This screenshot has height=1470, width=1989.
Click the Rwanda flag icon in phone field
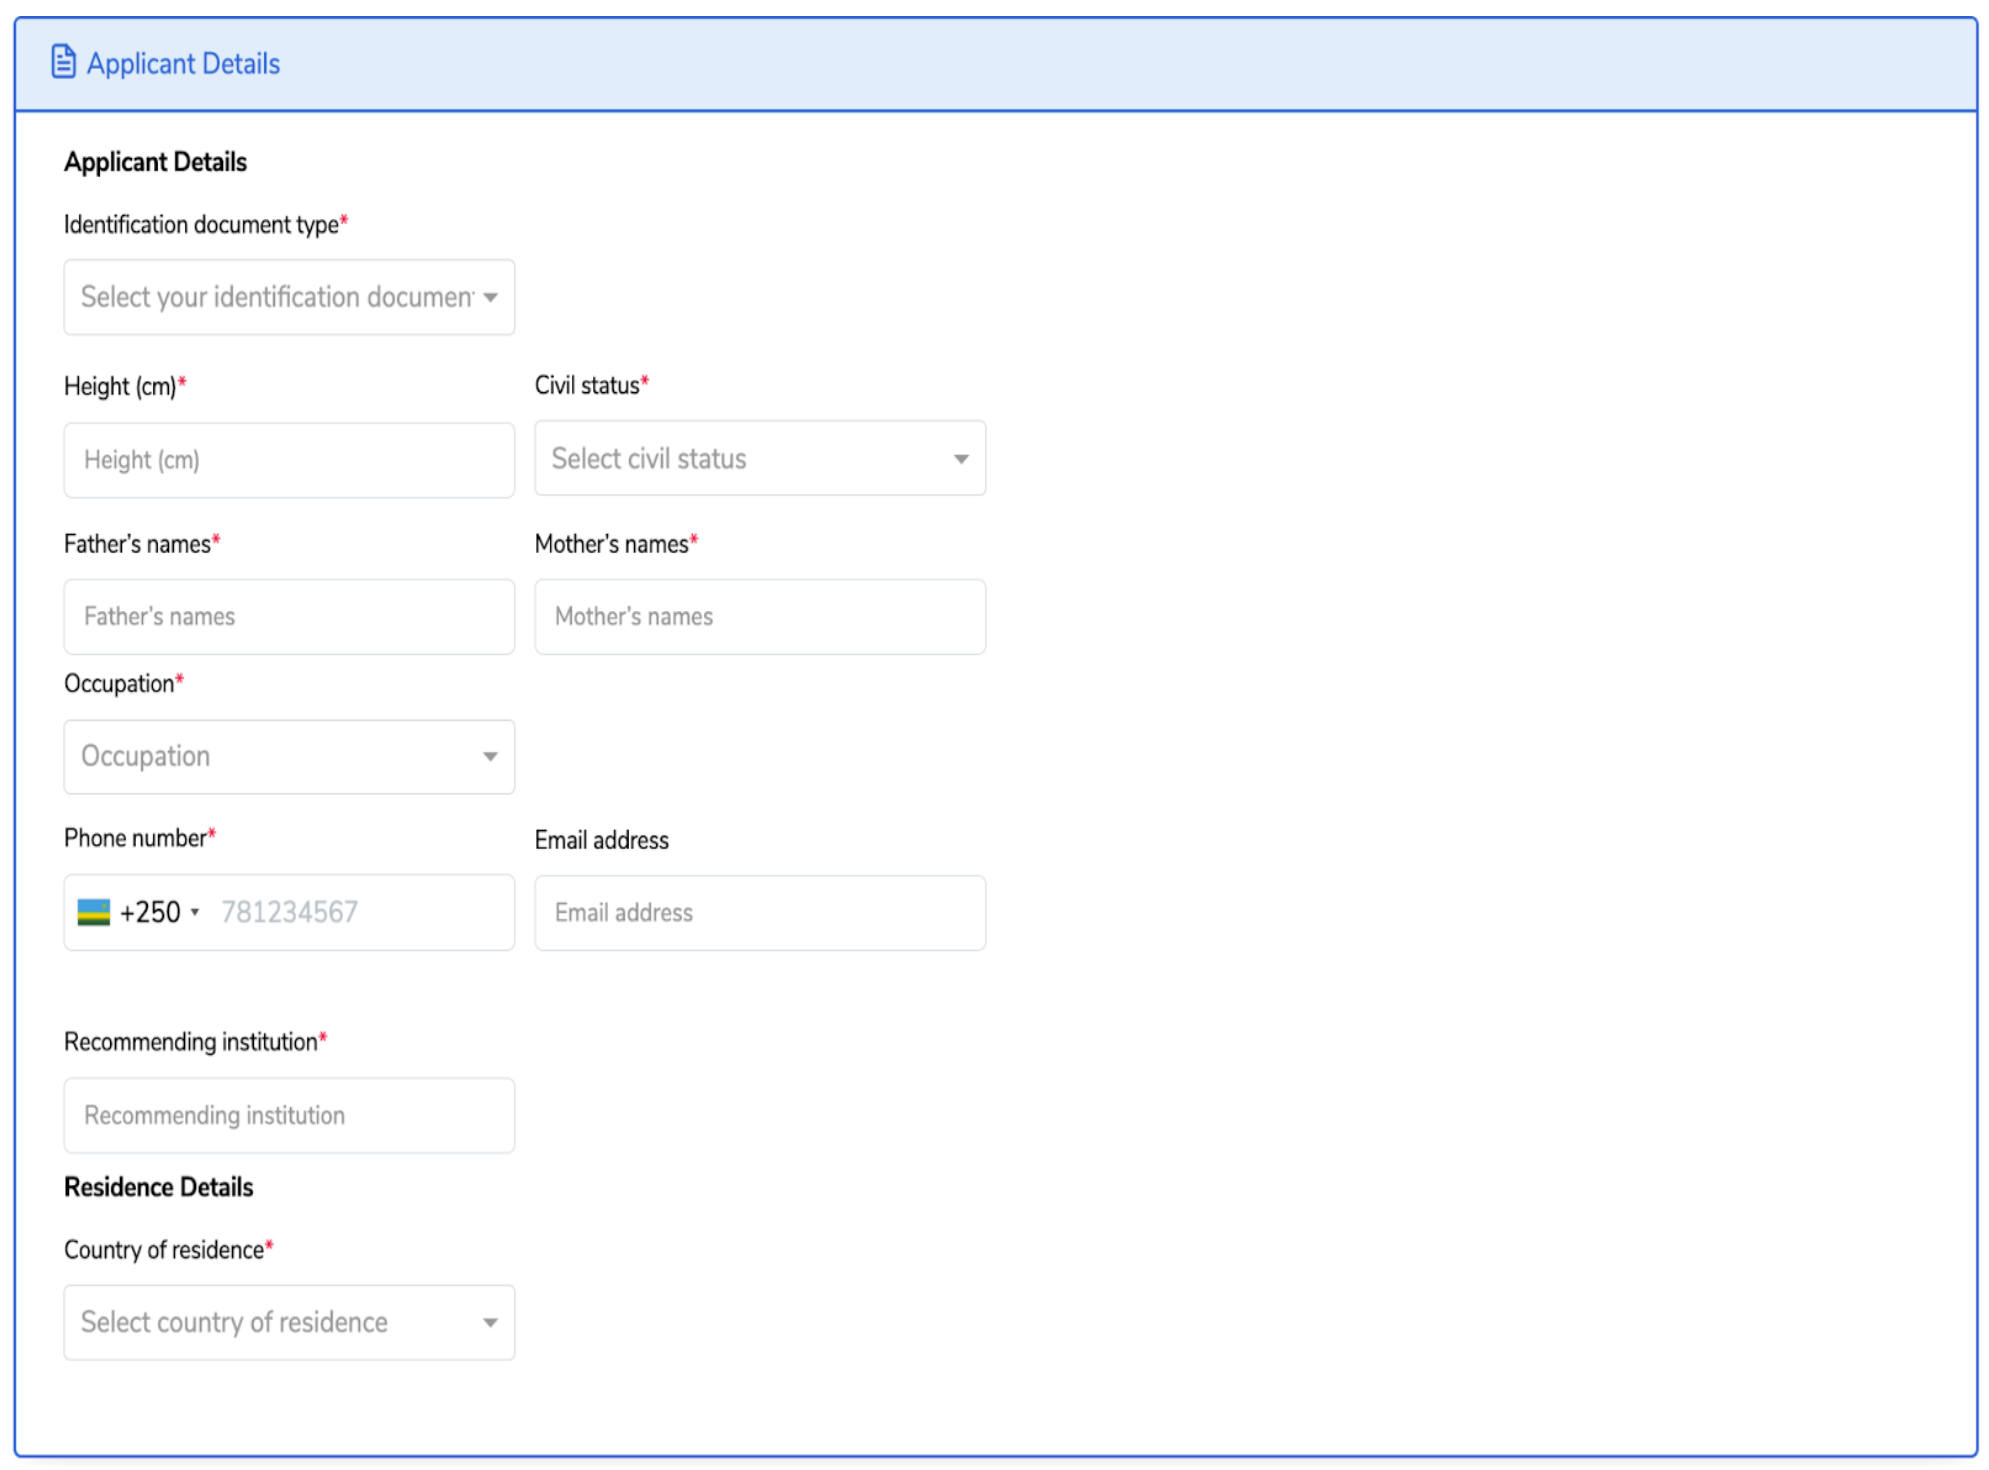(x=94, y=912)
